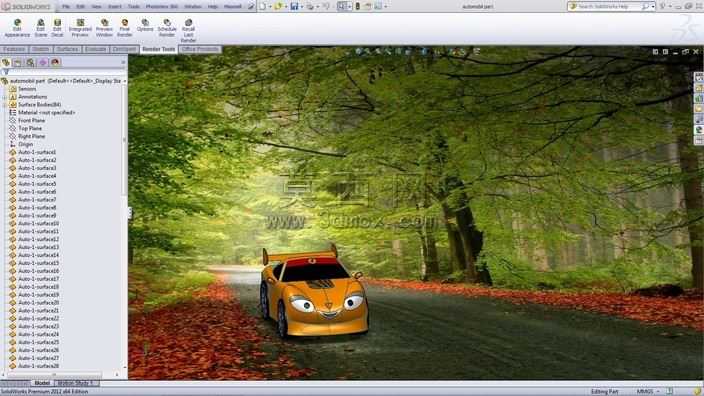Click Recall Last Render
704x396 pixels.
[x=188, y=31]
